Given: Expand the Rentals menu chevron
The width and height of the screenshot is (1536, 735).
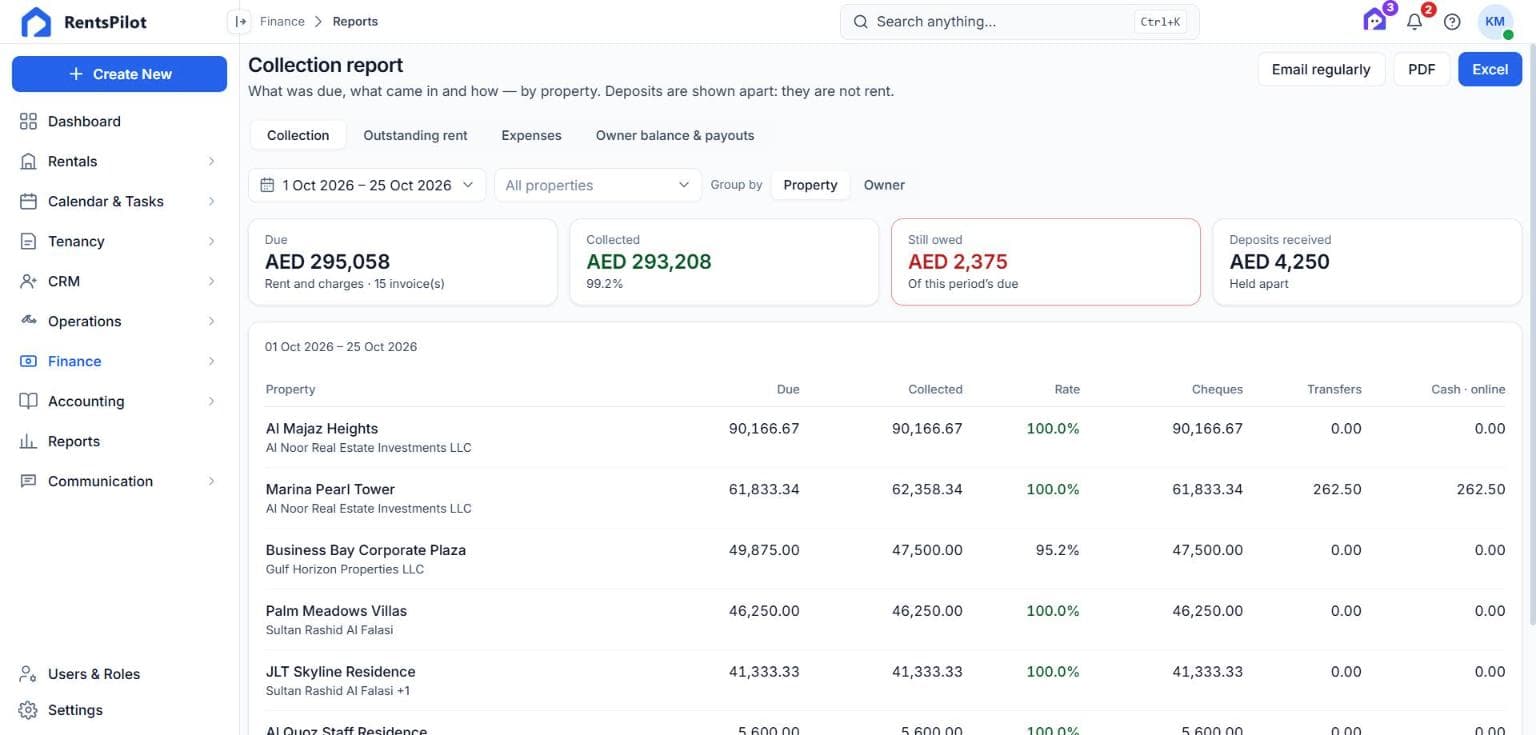Looking at the screenshot, I should (x=211, y=161).
